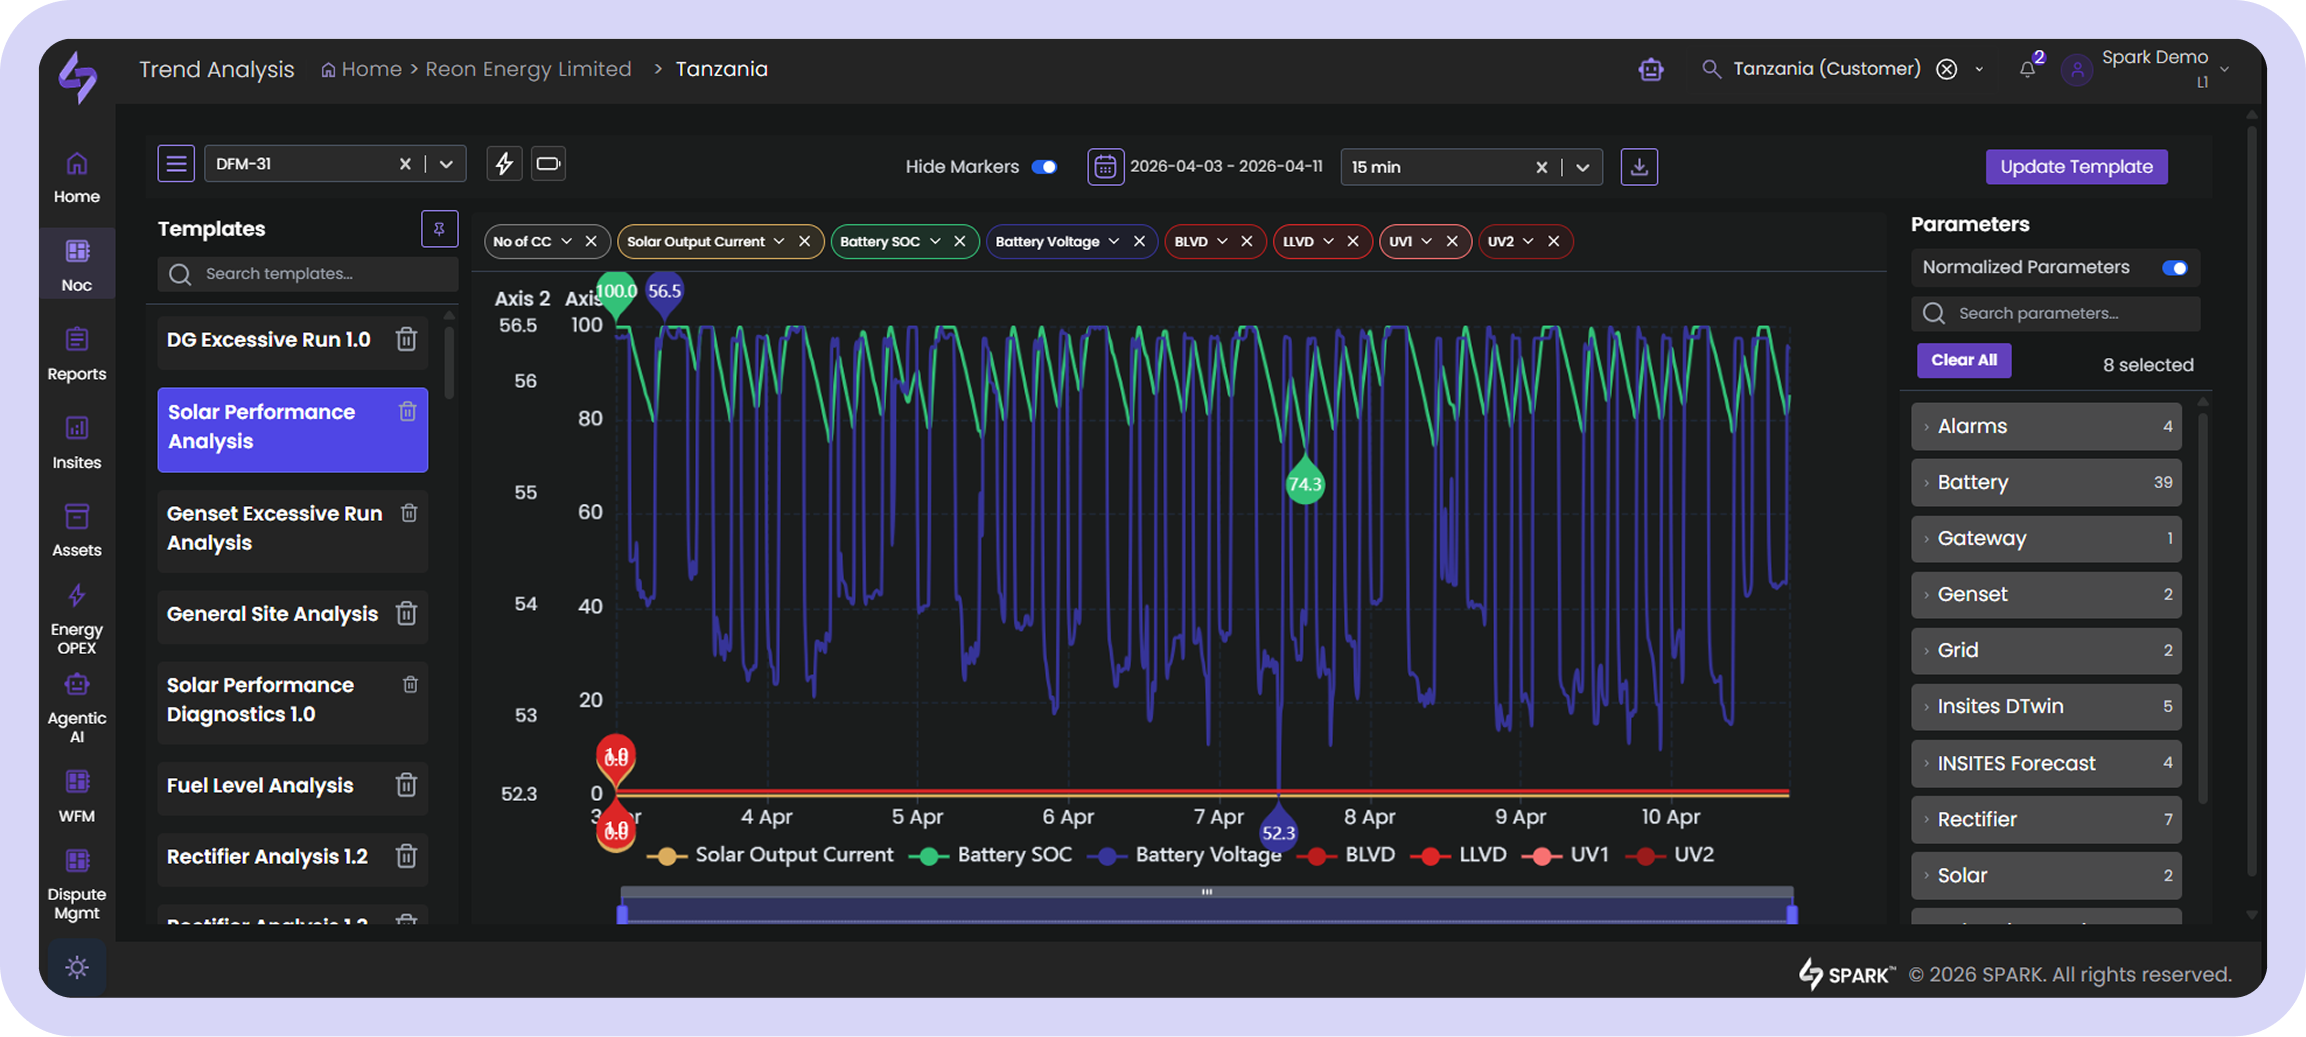The width and height of the screenshot is (2306, 1037).
Task: Open the DFM-31 site dropdown
Action: click(x=446, y=164)
